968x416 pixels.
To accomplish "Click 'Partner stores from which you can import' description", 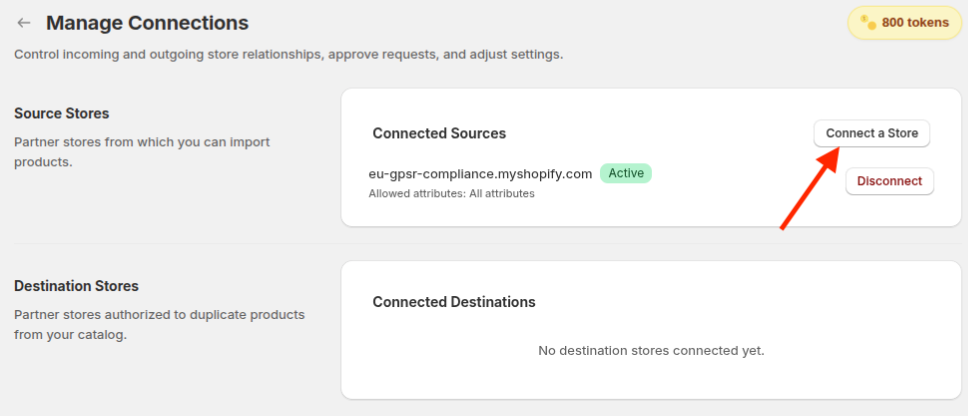I will (x=142, y=152).
